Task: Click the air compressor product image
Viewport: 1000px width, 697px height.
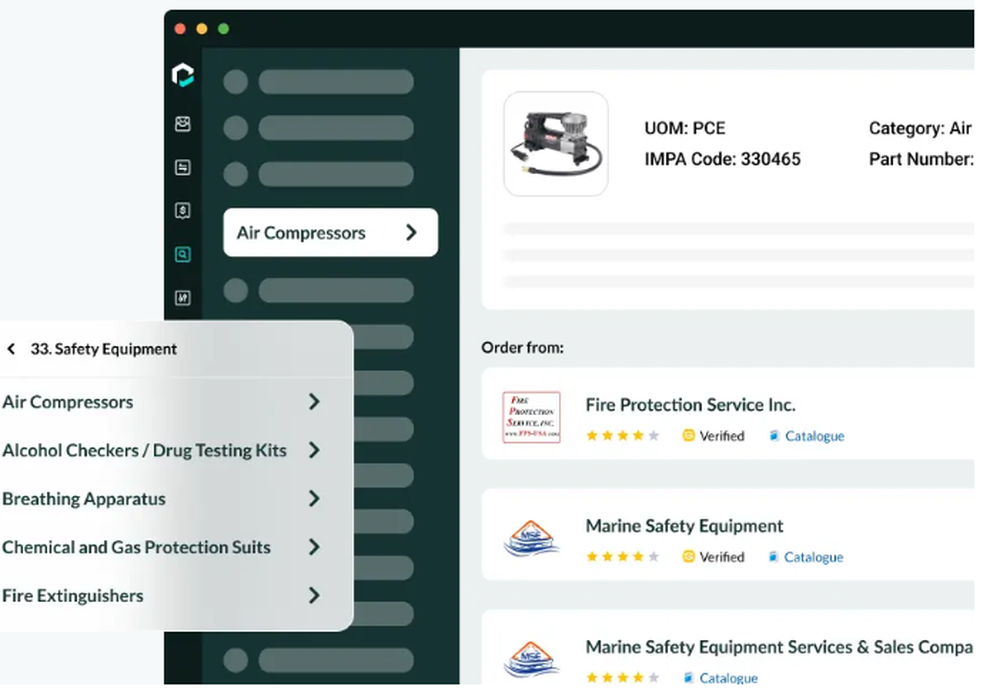Action: pyautogui.click(x=555, y=144)
